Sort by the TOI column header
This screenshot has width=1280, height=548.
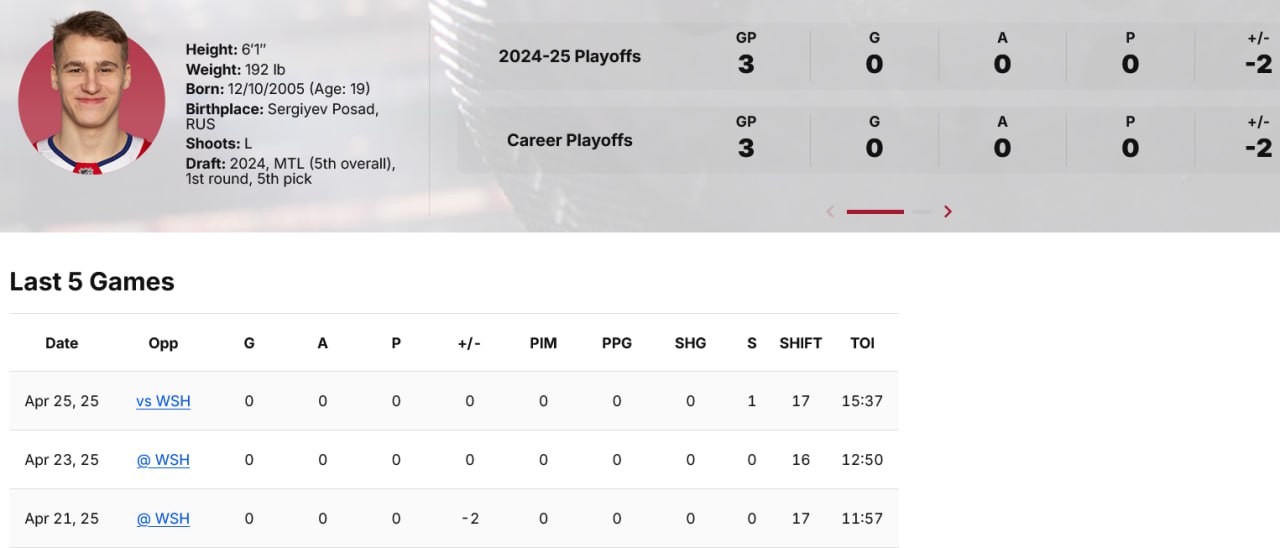pos(862,343)
